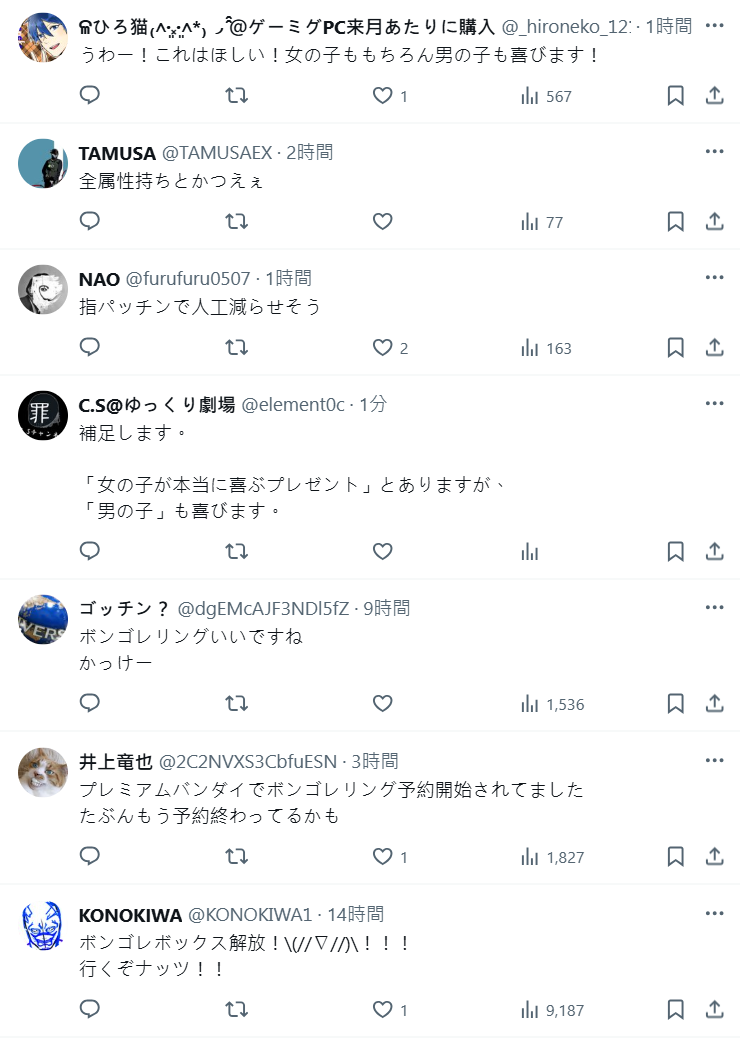The height and width of the screenshot is (1043, 740).
Task: Share C.S@ゆっくり劇場's tweet
Action: click(x=715, y=551)
